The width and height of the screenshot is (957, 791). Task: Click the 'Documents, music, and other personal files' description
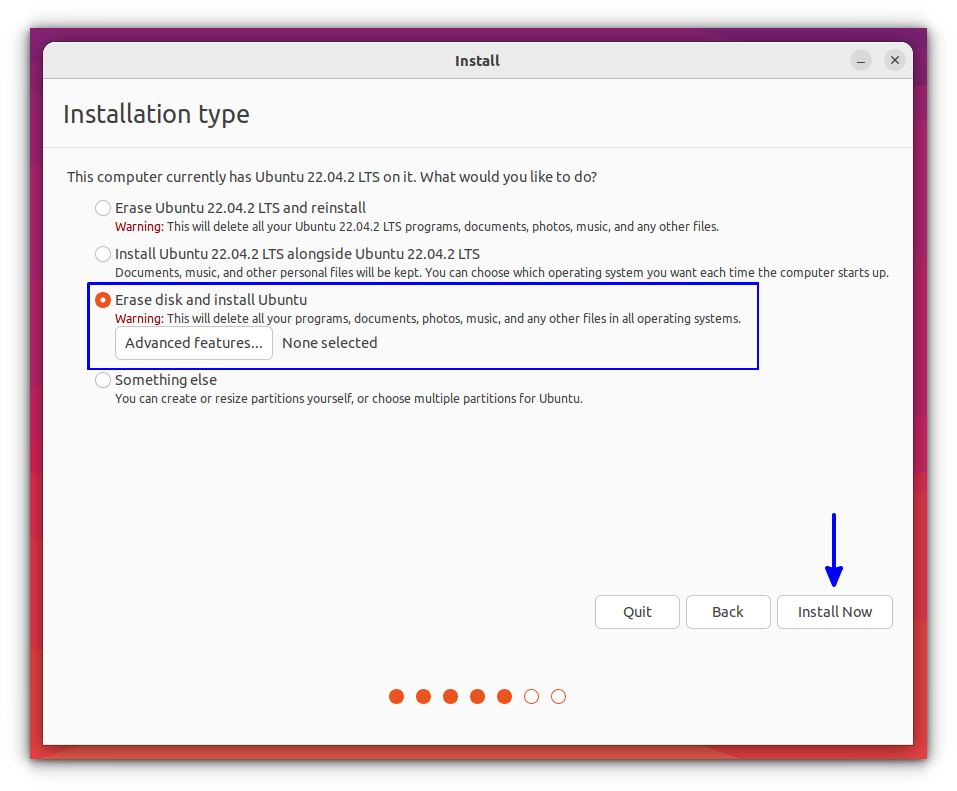click(x=502, y=272)
